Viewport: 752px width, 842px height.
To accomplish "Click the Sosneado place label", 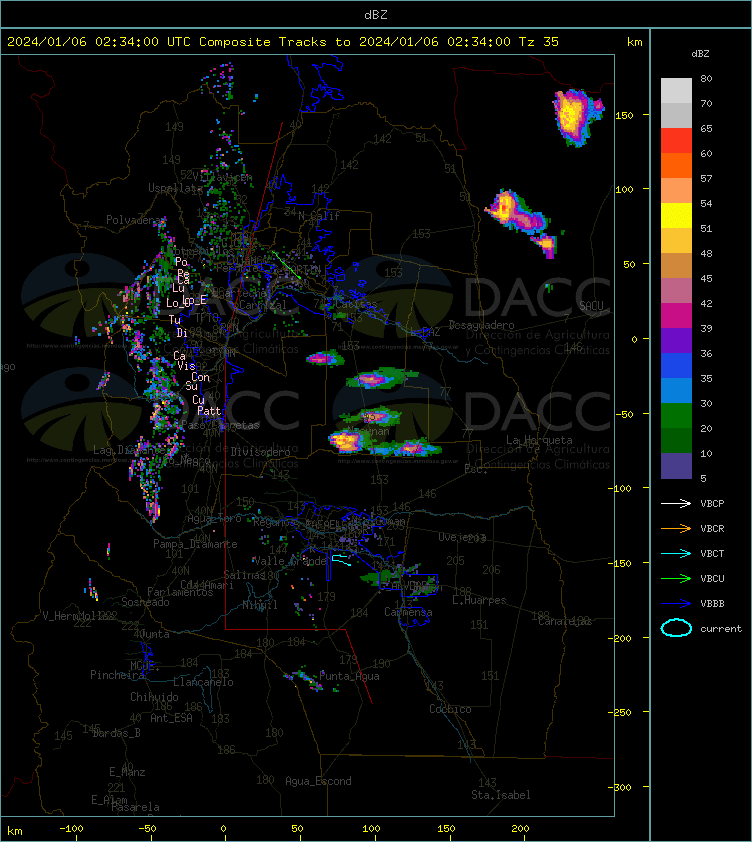I will [x=145, y=602].
